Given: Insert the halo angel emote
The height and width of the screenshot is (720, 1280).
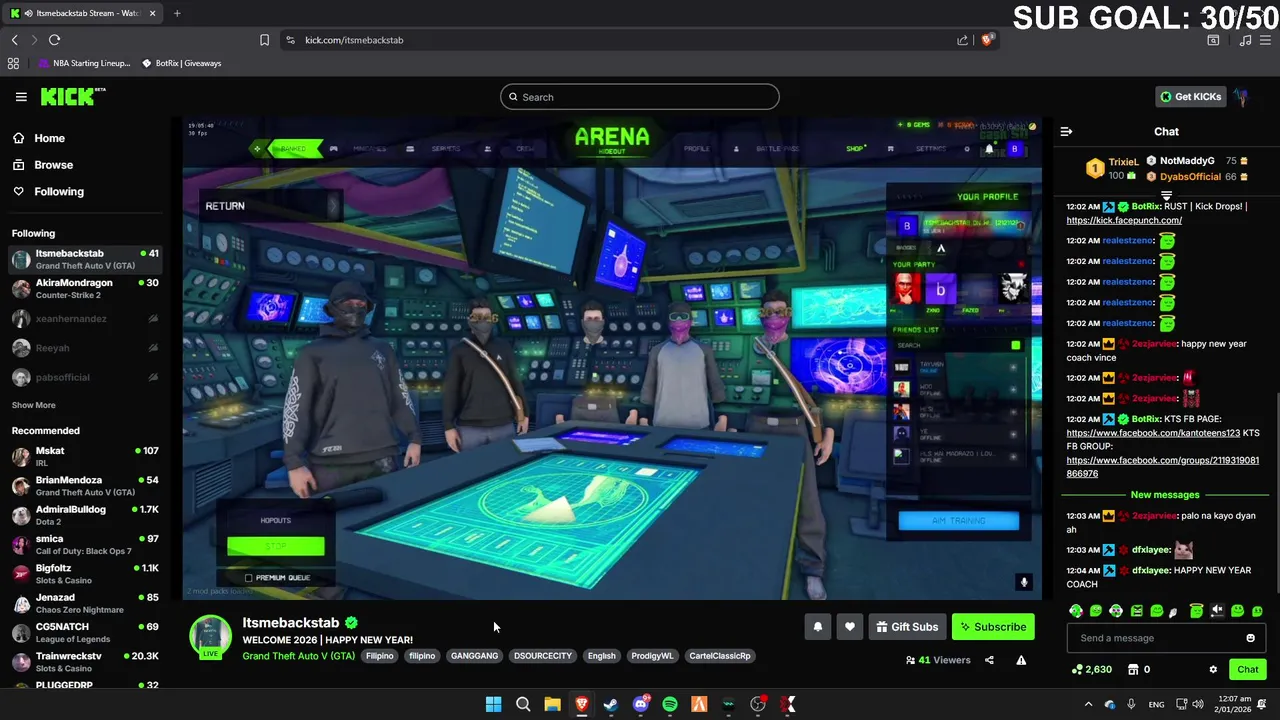Looking at the screenshot, I should point(1196,610).
